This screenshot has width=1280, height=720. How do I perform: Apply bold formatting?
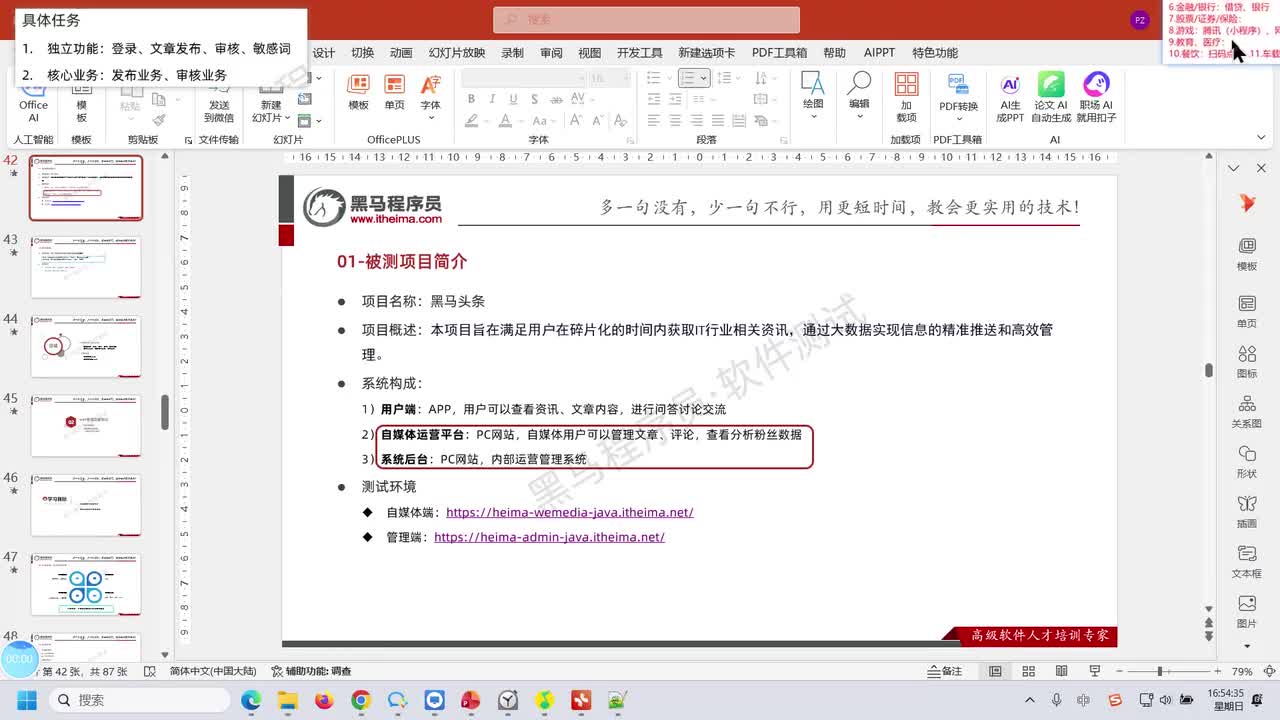click(x=471, y=99)
